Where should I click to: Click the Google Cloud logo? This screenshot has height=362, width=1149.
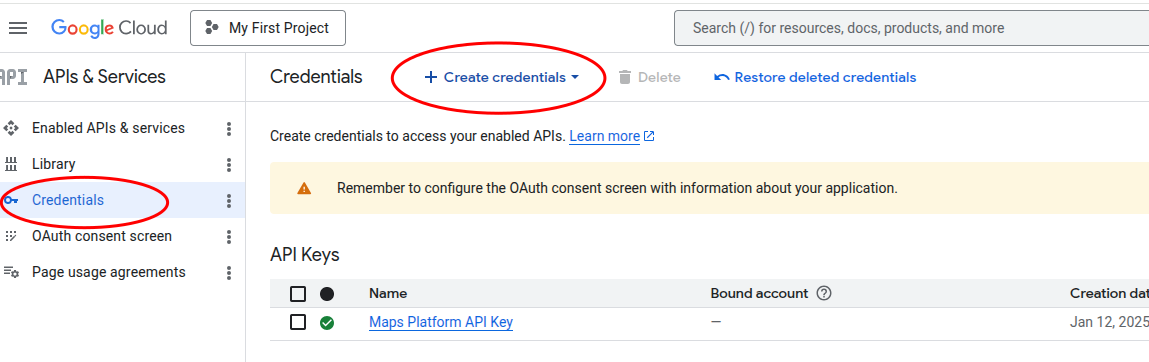click(109, 29)
